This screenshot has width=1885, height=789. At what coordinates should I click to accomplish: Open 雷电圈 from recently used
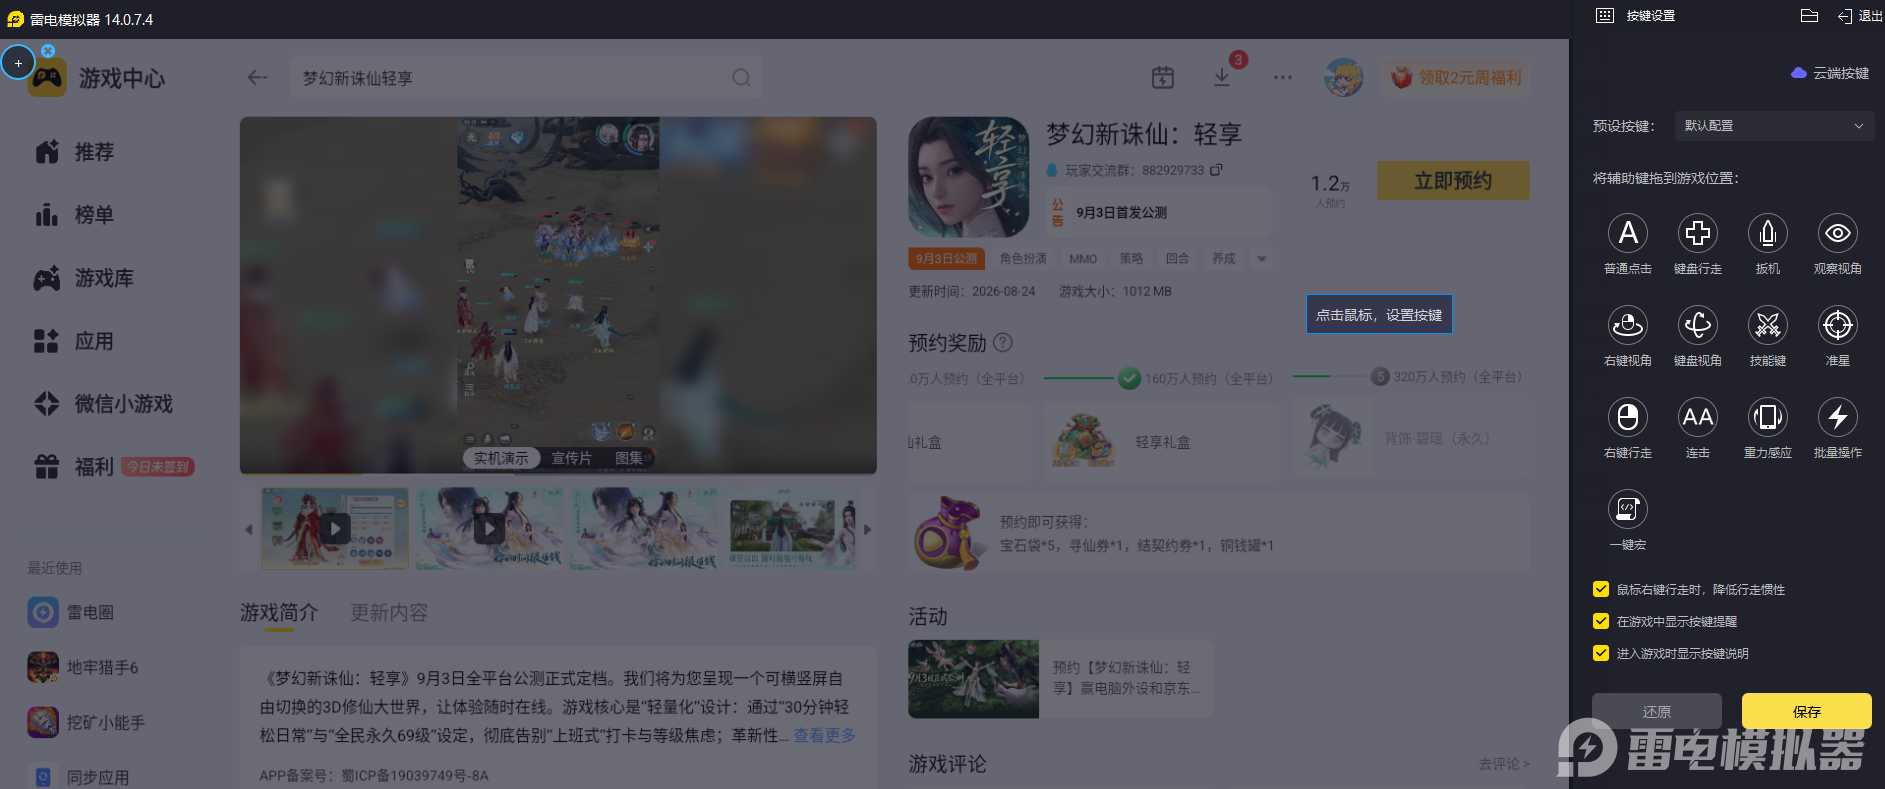click(x=71, y=612)
